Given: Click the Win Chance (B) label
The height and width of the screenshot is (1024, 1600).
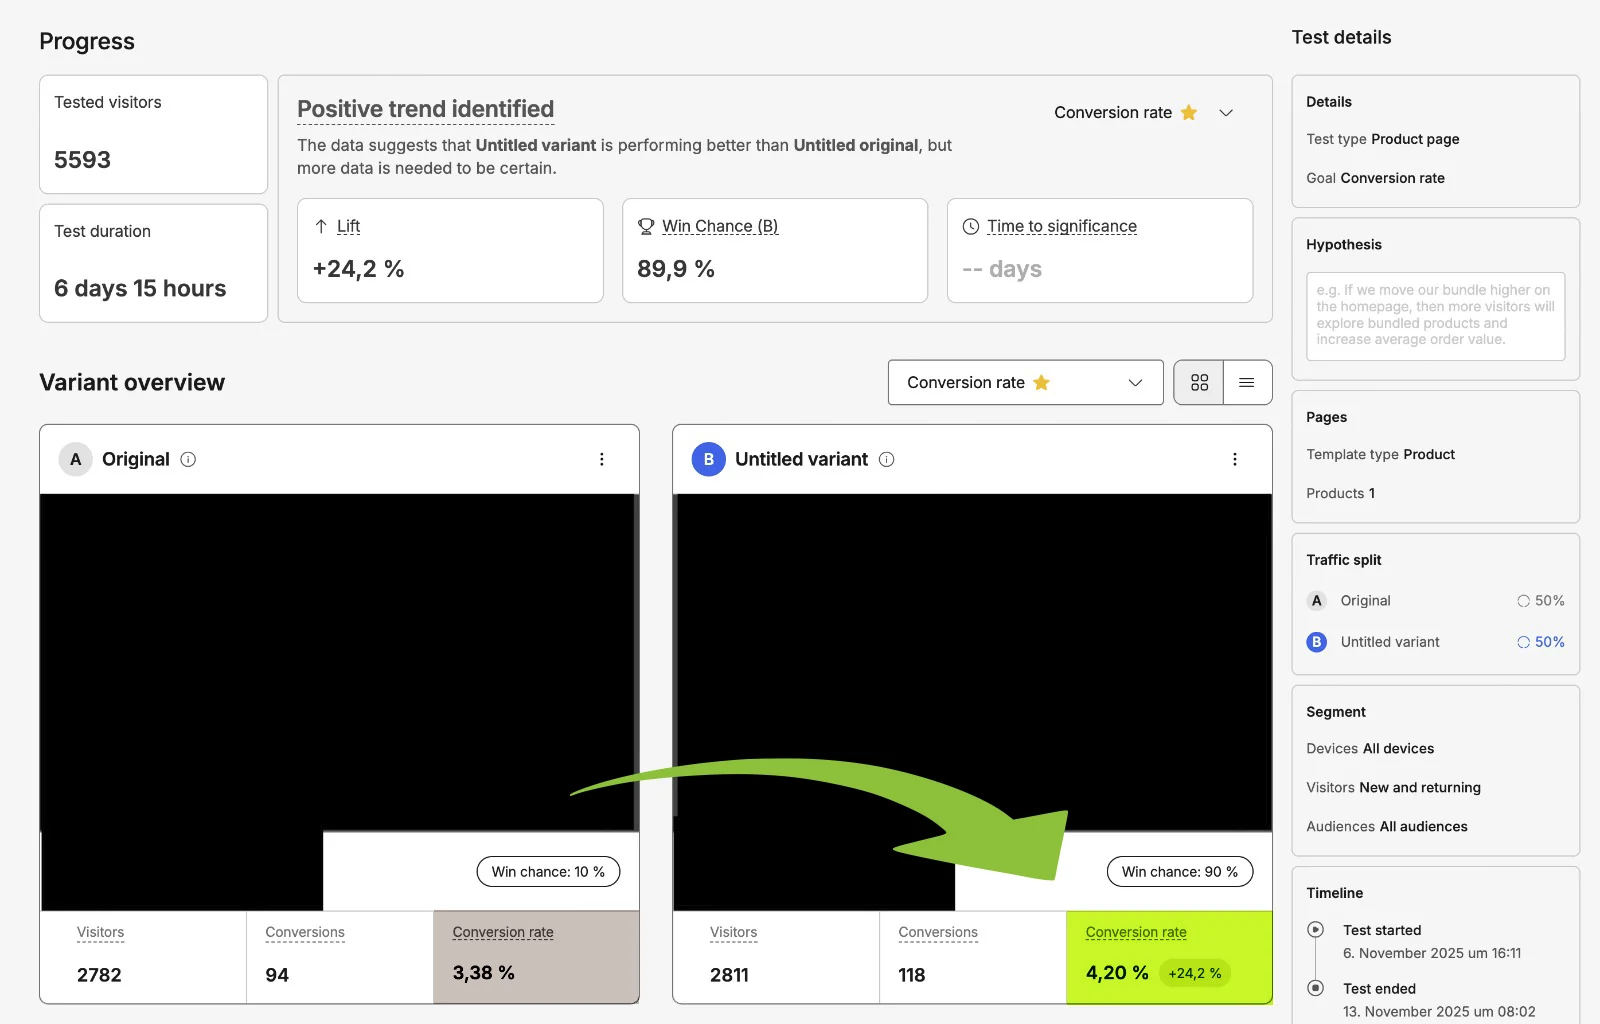Looking at the screenshot, I should tap(720, 226).
